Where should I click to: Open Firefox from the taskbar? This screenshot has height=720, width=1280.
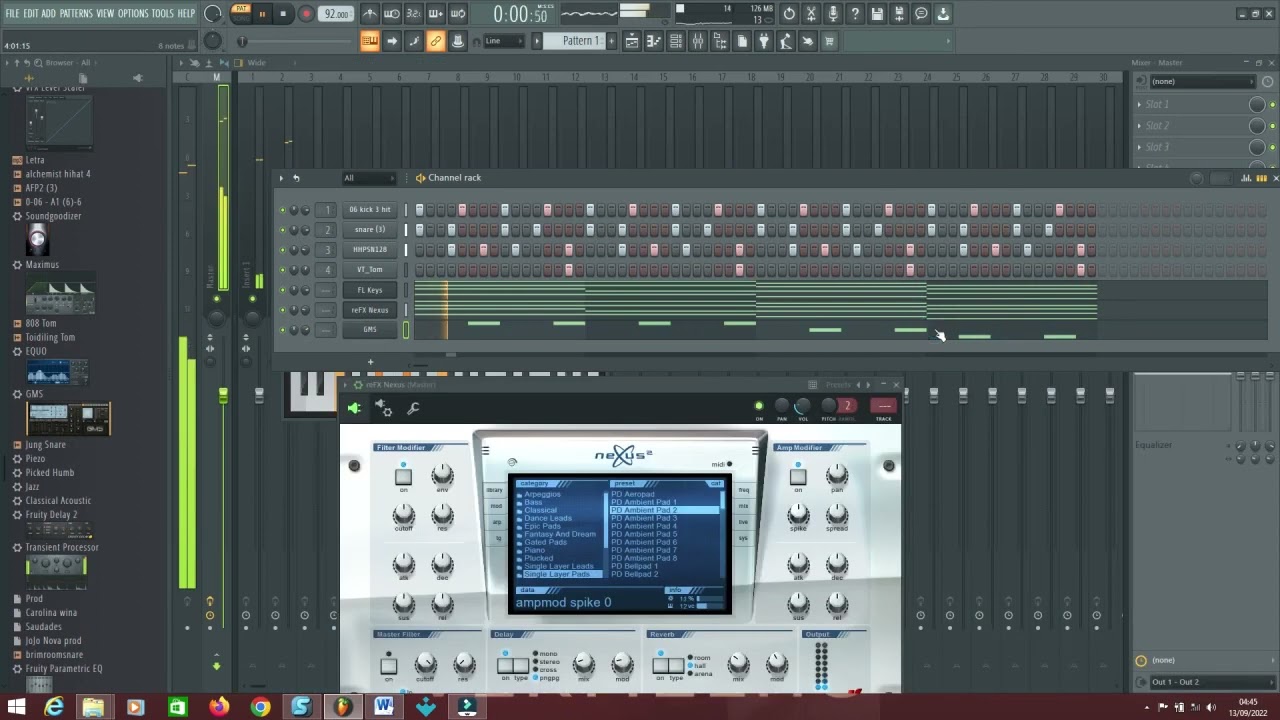coord(219,708)
